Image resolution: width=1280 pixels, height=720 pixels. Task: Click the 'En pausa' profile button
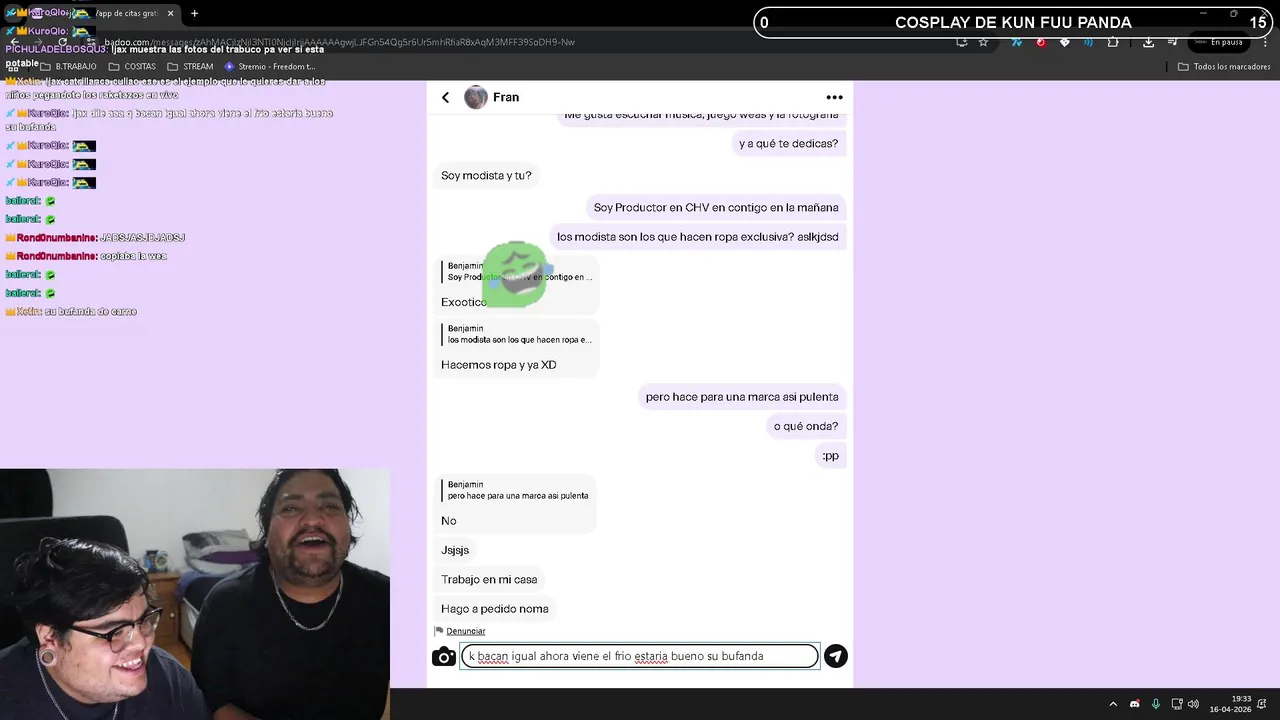pyautogui.click(x=1219, y=42)
